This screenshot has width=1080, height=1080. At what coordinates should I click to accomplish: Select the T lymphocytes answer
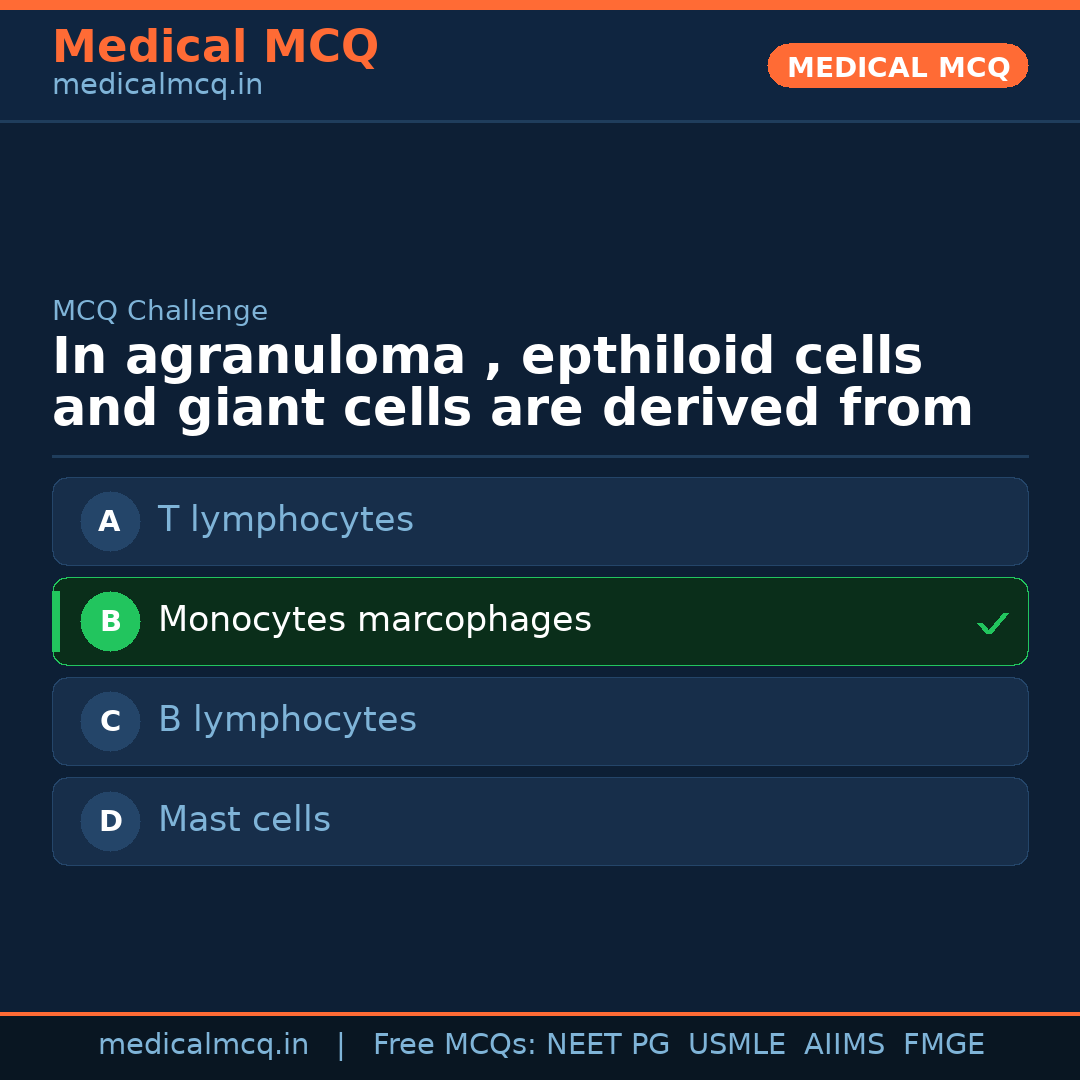[x=286, y=520]
